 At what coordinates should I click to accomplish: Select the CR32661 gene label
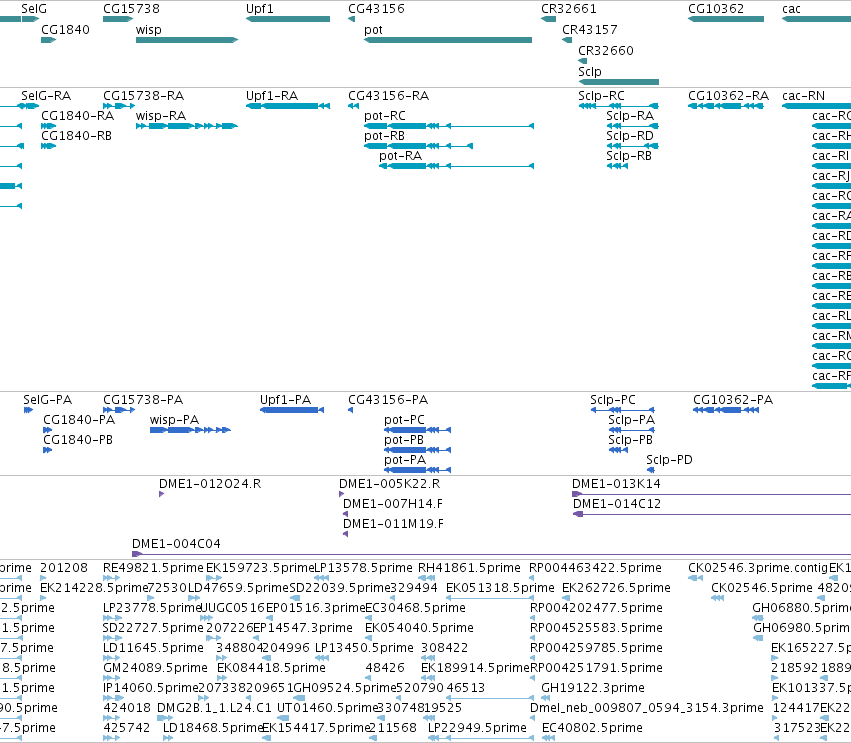tap(569, 9)
